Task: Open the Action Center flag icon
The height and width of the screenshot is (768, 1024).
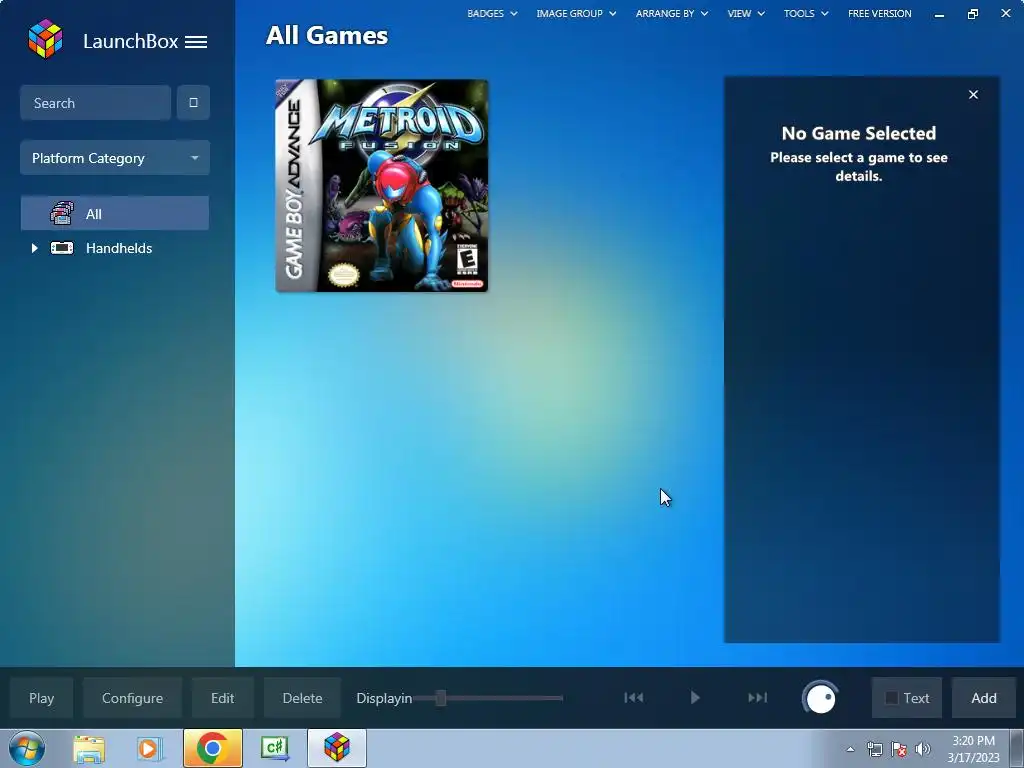Action: [x=899, y=749]
